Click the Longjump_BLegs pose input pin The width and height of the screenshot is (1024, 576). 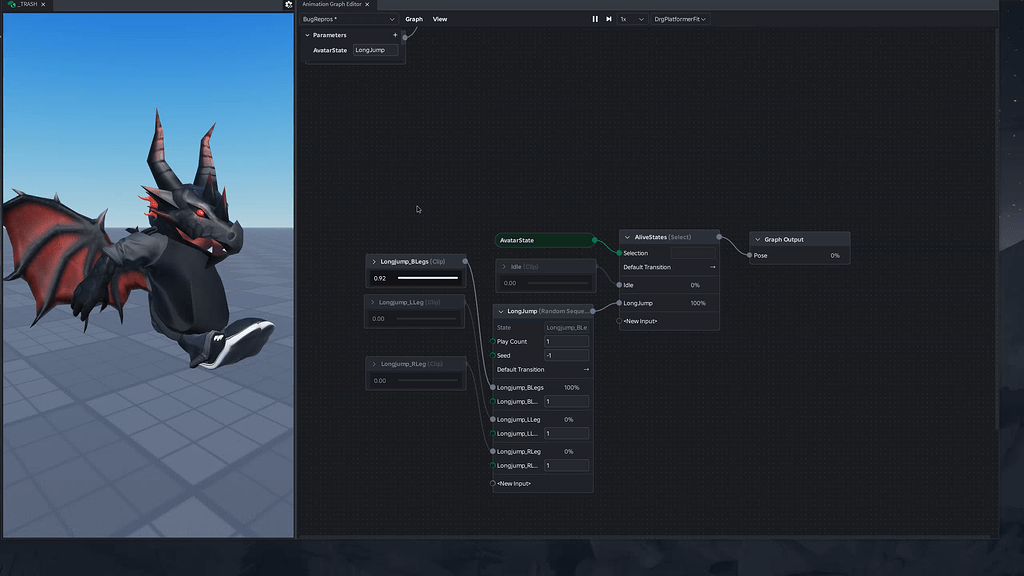[492, 387]
